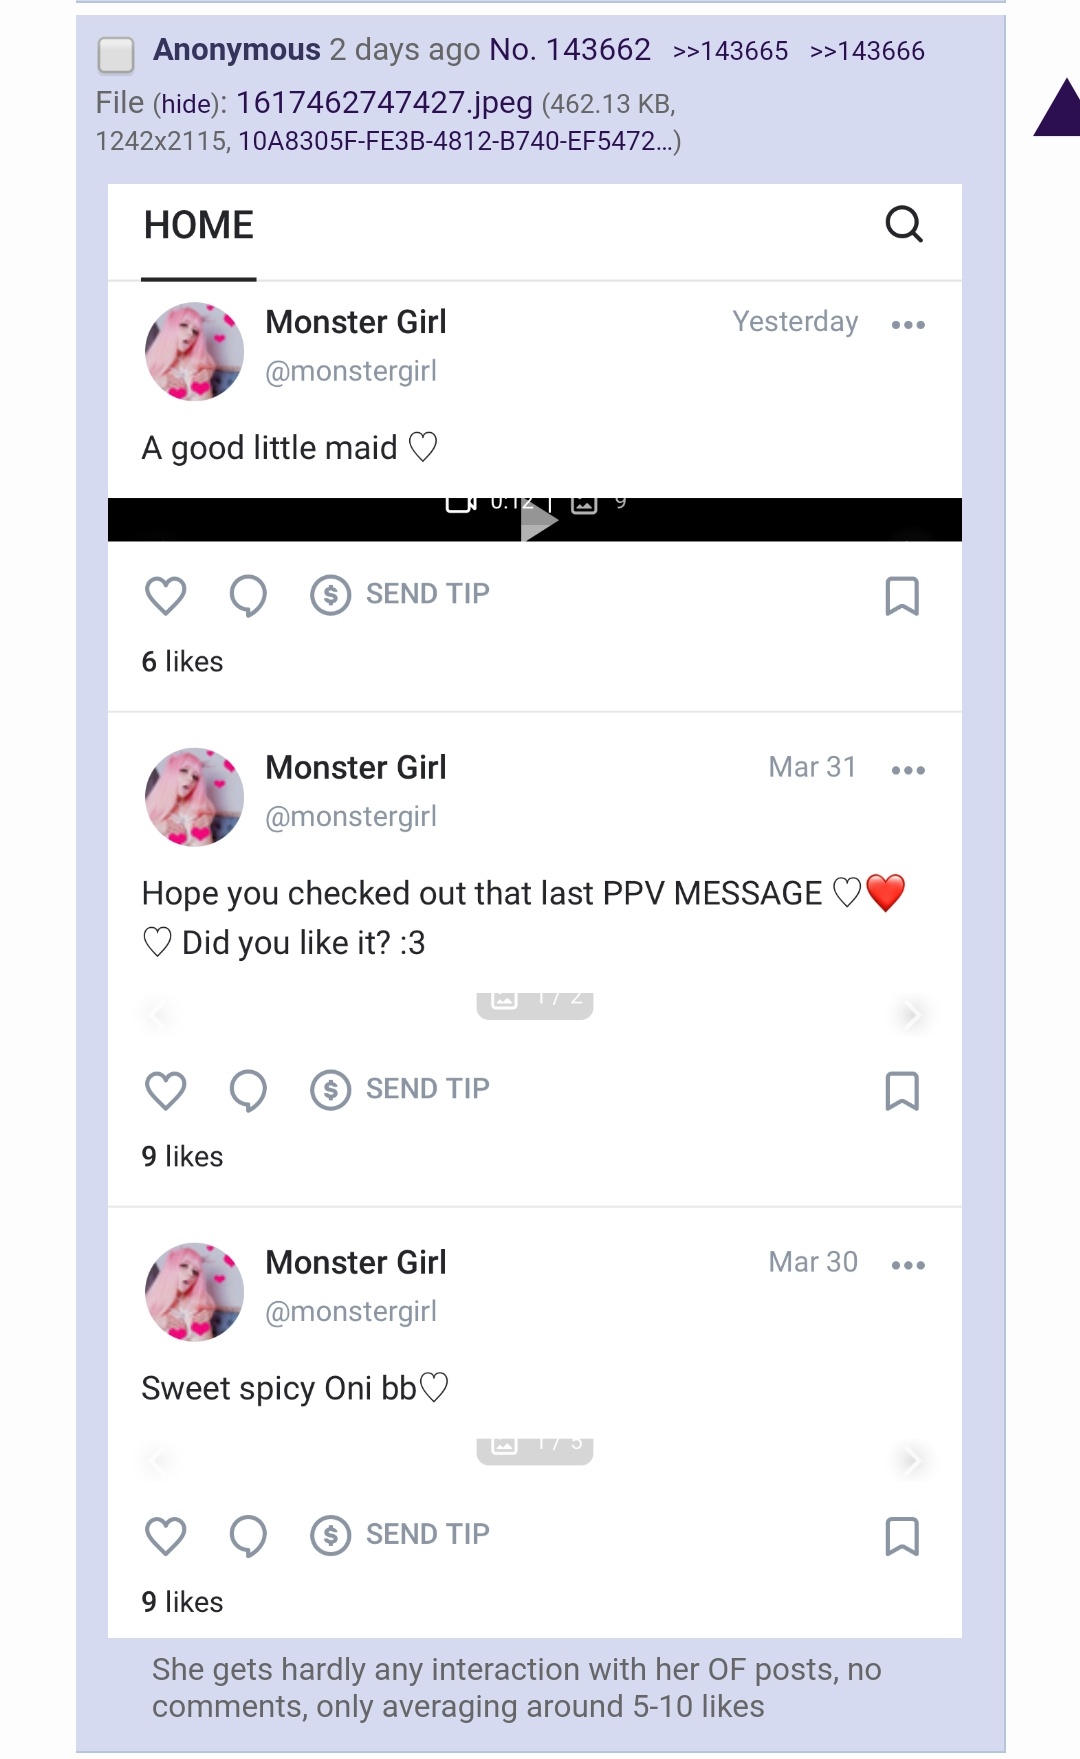Follow reply link >>143665
This screenshot has height=1759, width=1080.
tap(730, 51)
